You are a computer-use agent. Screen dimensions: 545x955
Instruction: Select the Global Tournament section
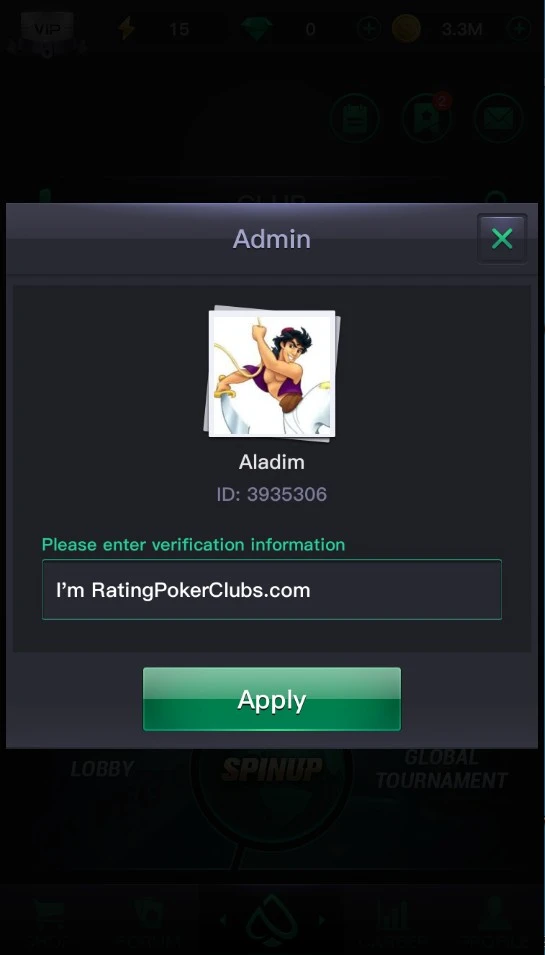[x=441, y=769]
